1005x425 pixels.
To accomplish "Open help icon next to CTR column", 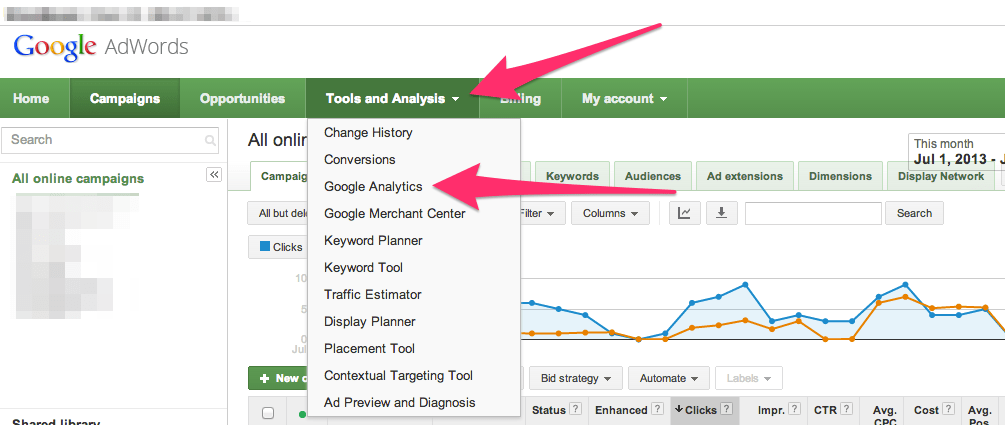I will (845, 410).
